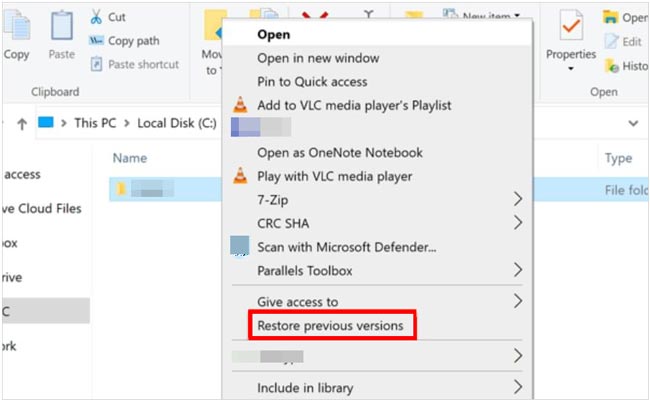650x401 pixels.
Task: Sort by the Name column header
Action: [130, 158]
